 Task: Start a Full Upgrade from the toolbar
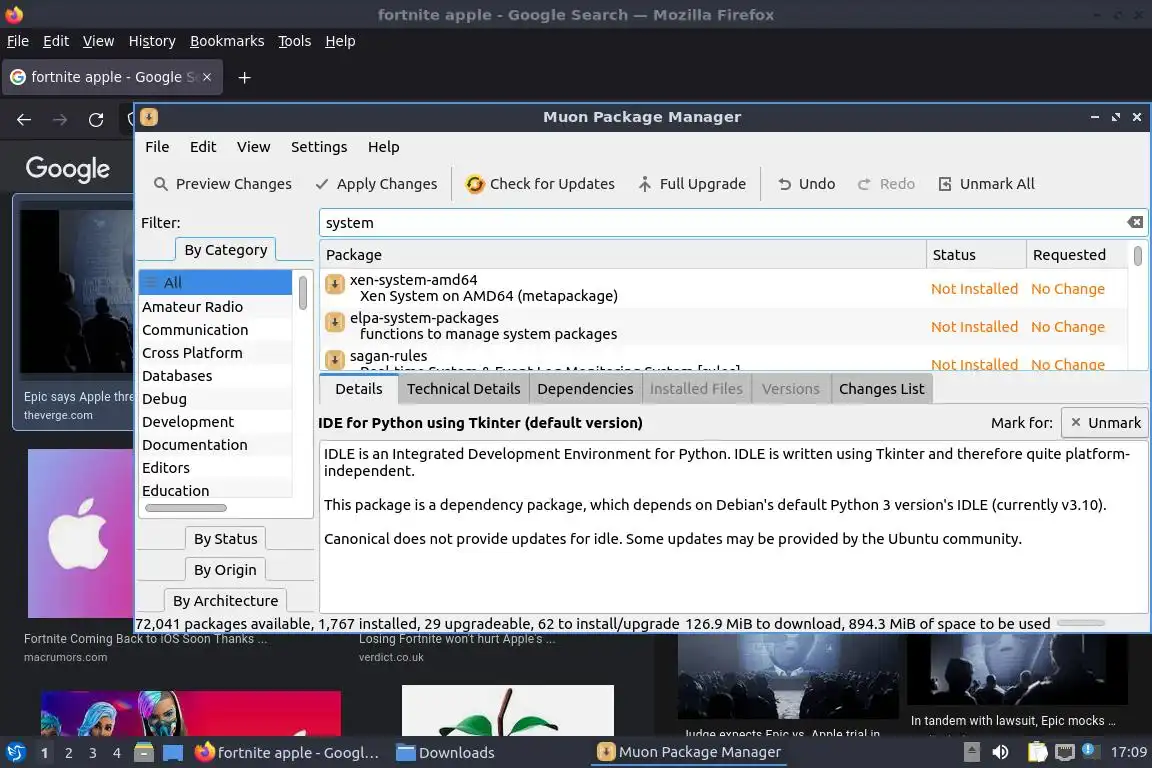pyautogui.click(x=691, y=184)
